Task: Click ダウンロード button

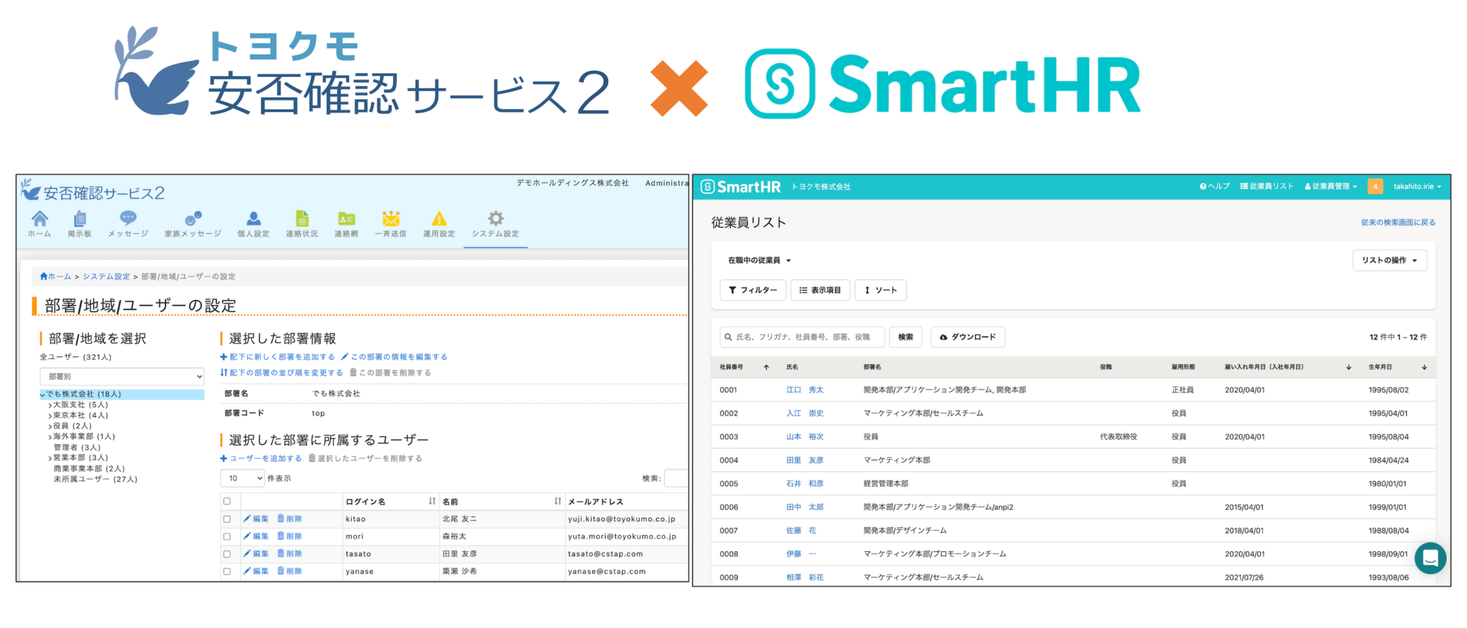Action: tap(967, 337)
